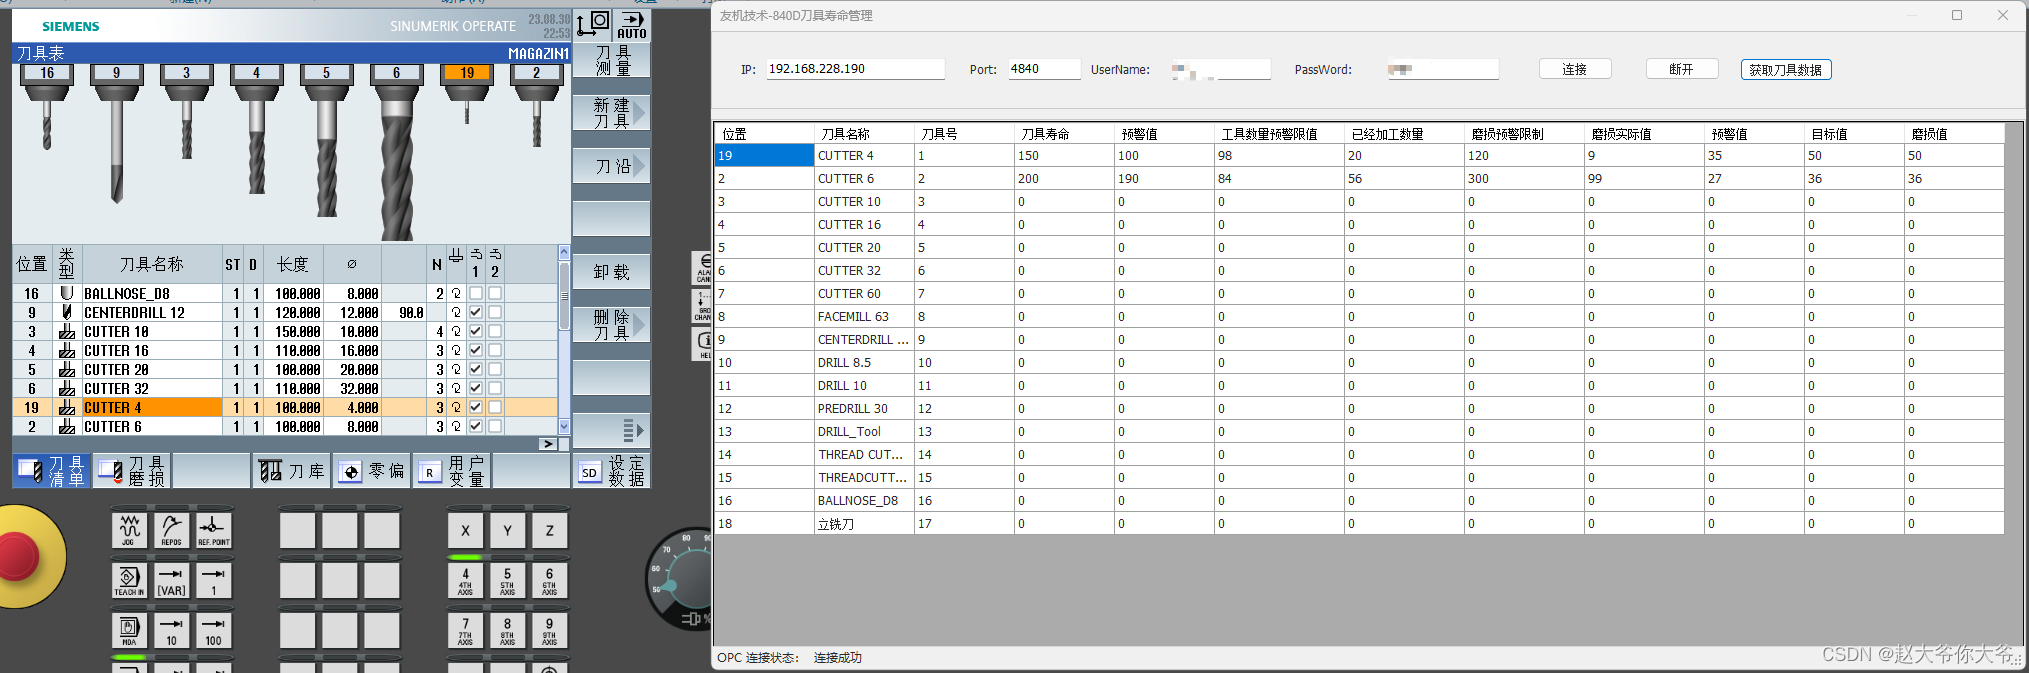This screenshot has width=2029, height=673.
Task: Select the FACEMILL 63 row in tool life table
Action: pos(1359,316)
